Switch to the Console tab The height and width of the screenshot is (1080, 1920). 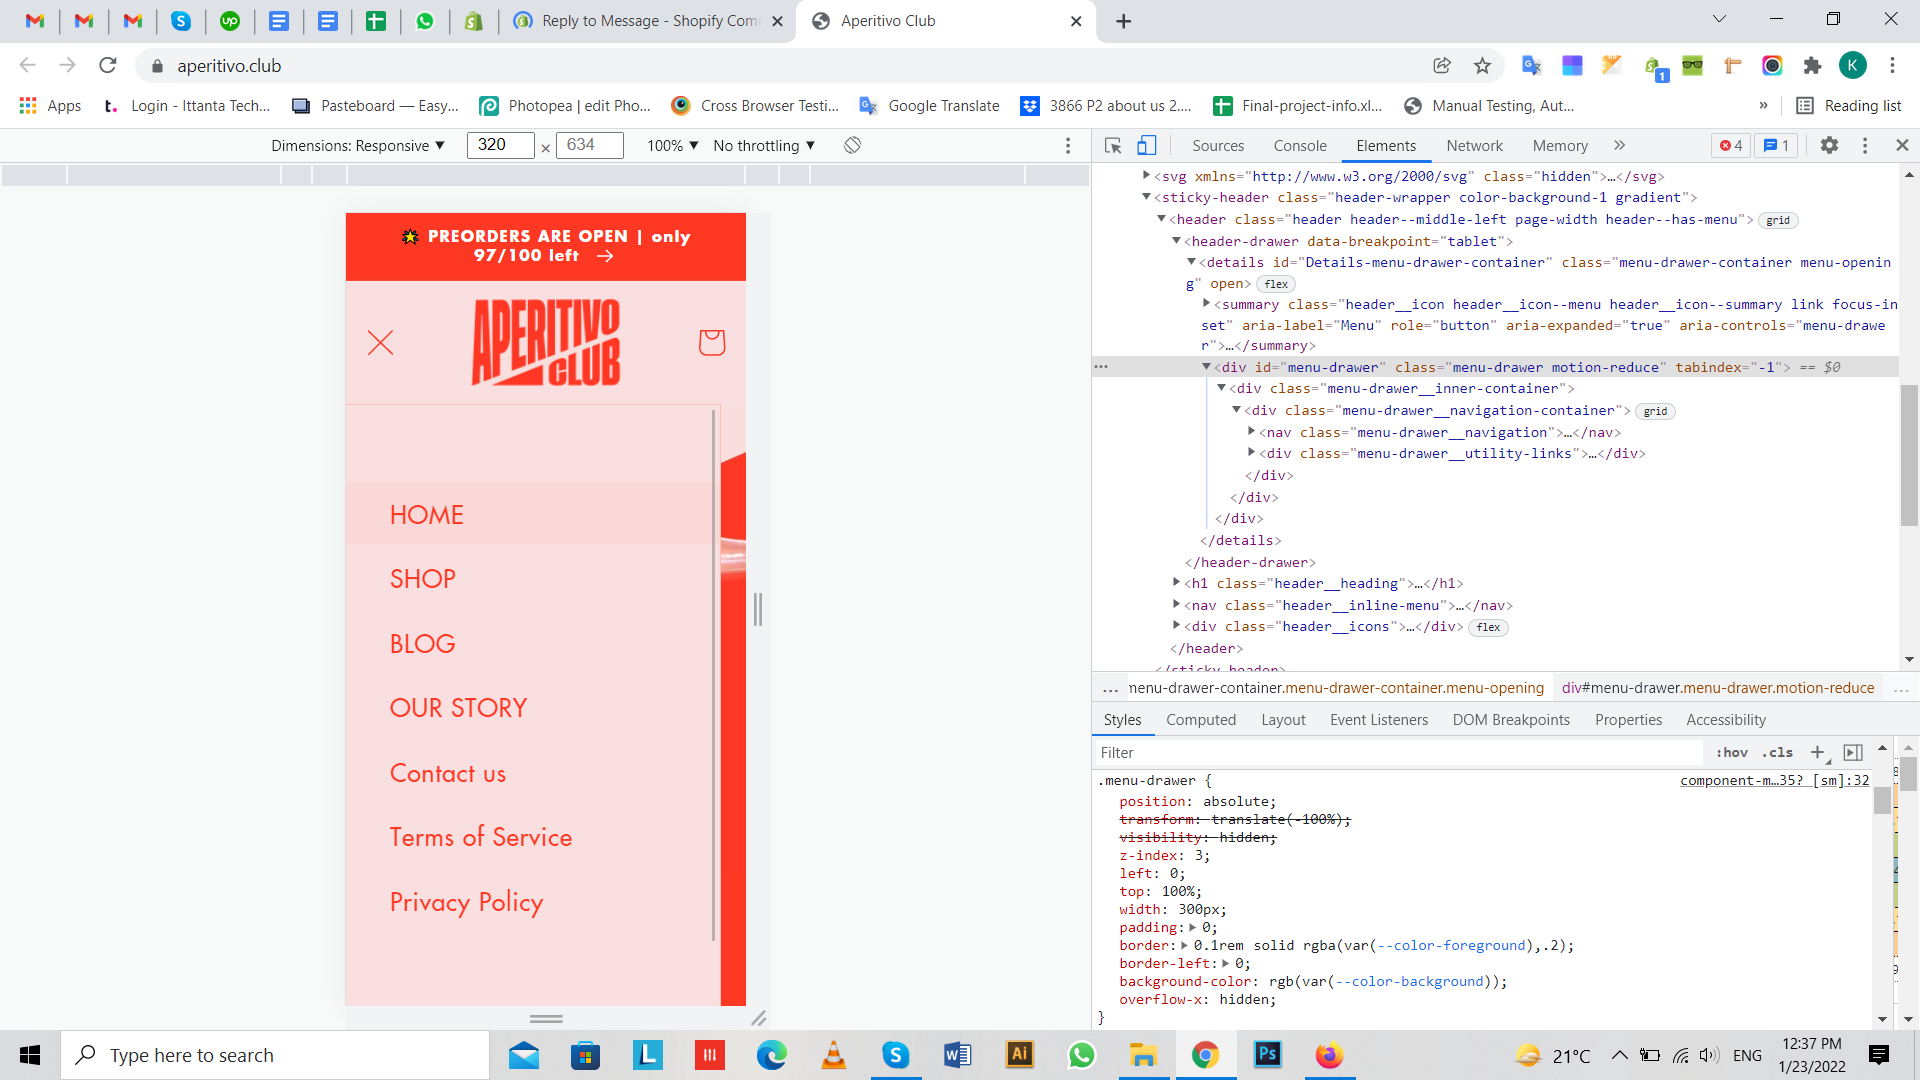click(x=1299, y=146)
